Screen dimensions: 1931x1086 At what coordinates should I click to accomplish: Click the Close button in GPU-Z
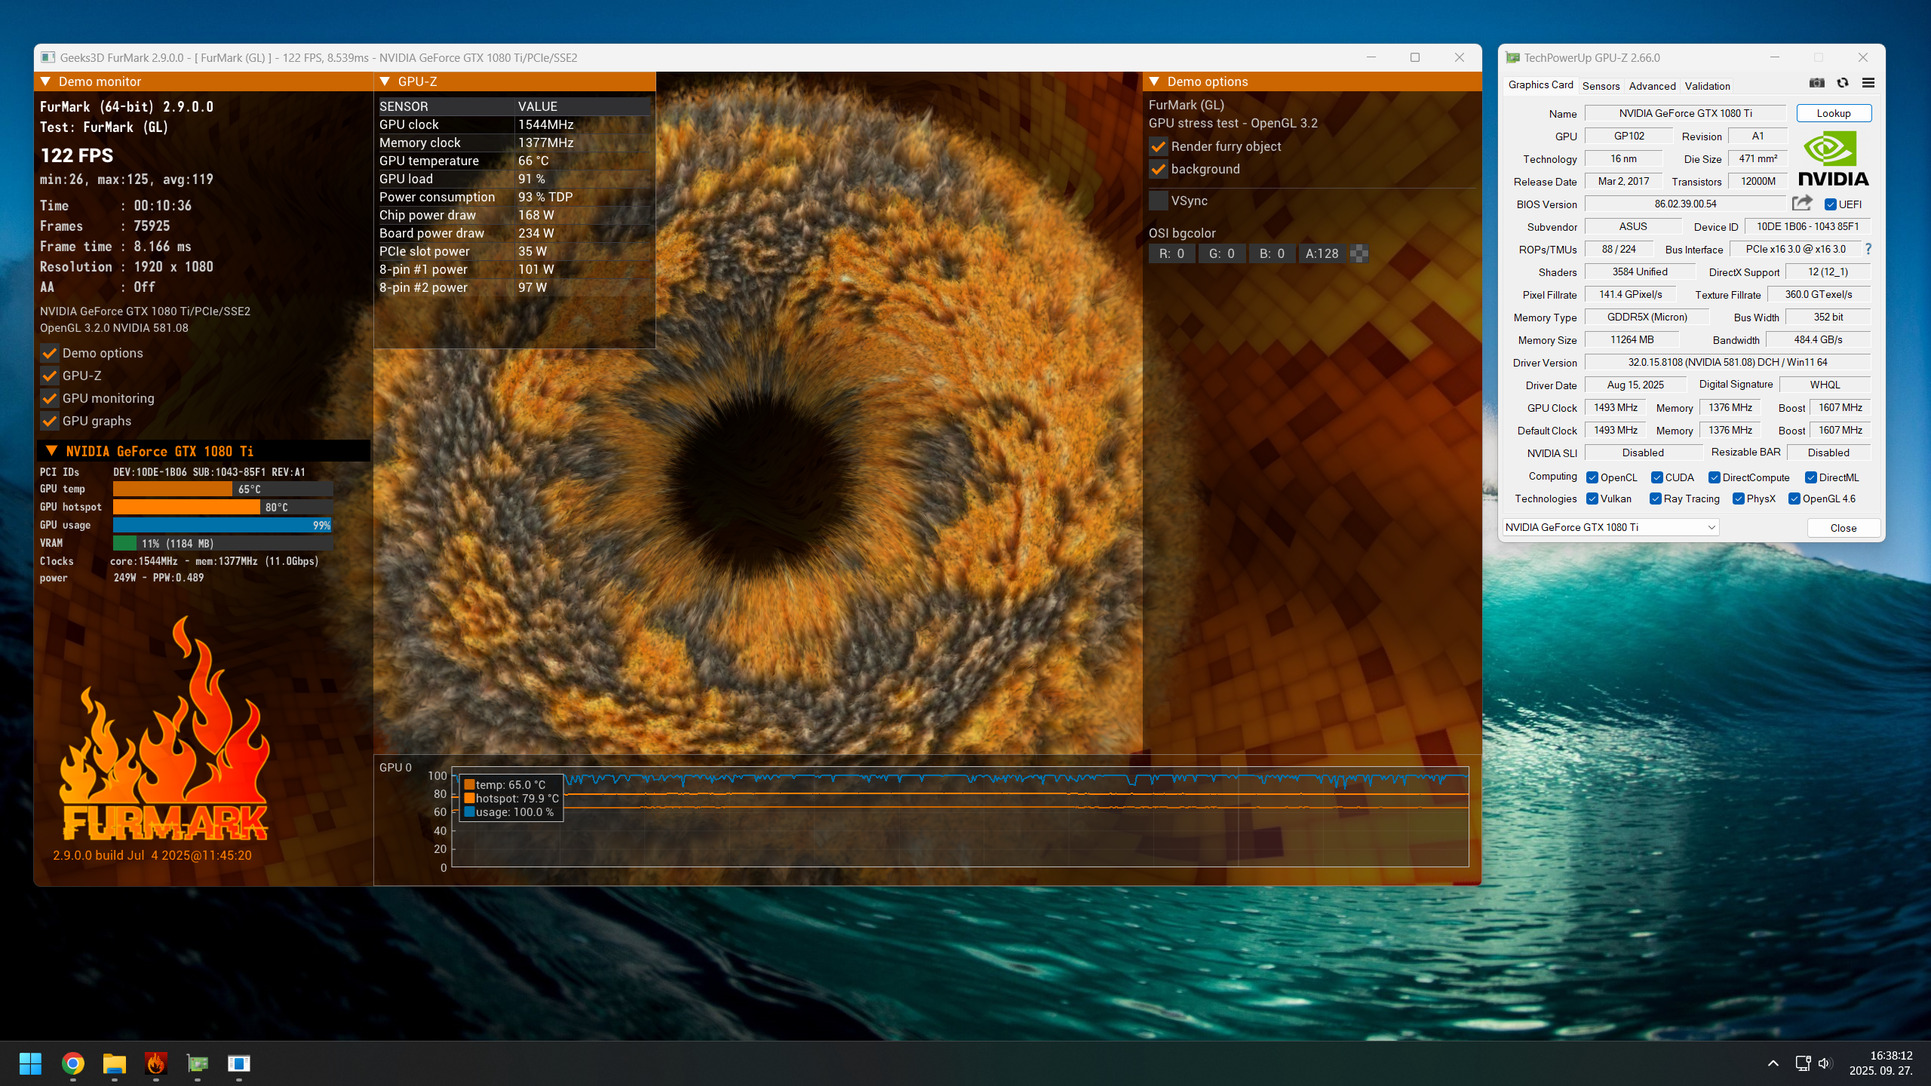(x=1842, y=528)
